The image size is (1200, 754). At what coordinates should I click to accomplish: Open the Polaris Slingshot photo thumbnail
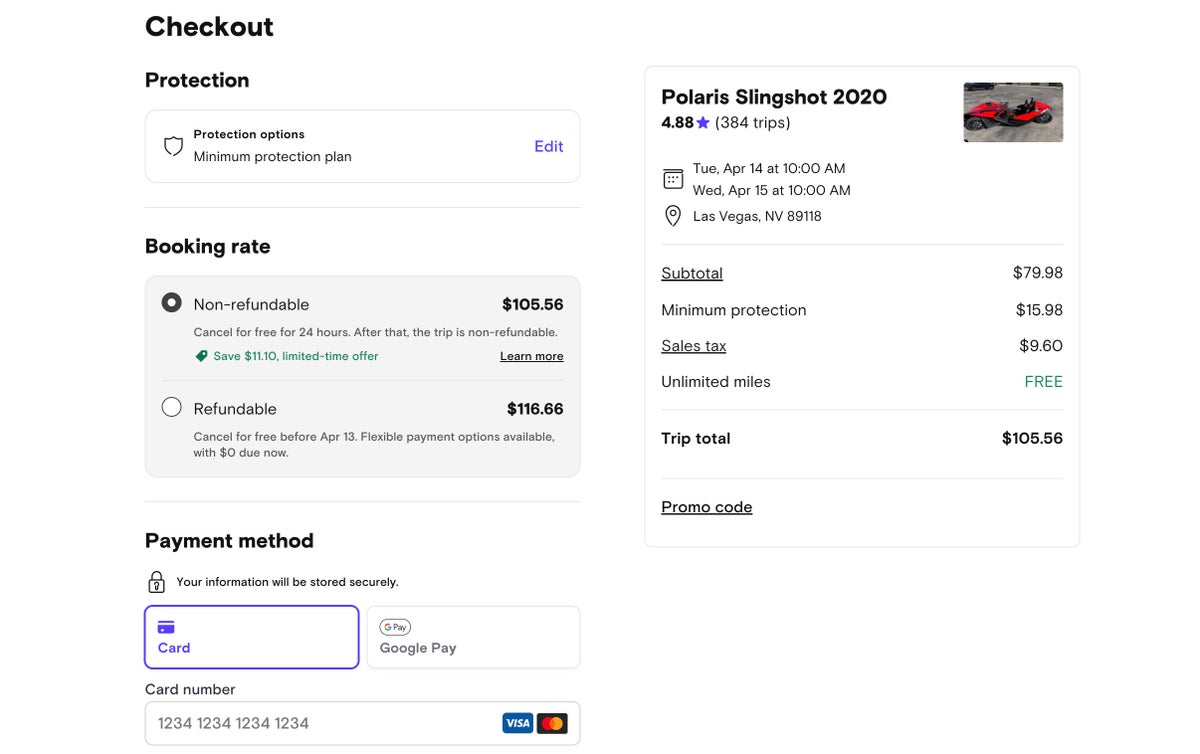(1013, 112)
